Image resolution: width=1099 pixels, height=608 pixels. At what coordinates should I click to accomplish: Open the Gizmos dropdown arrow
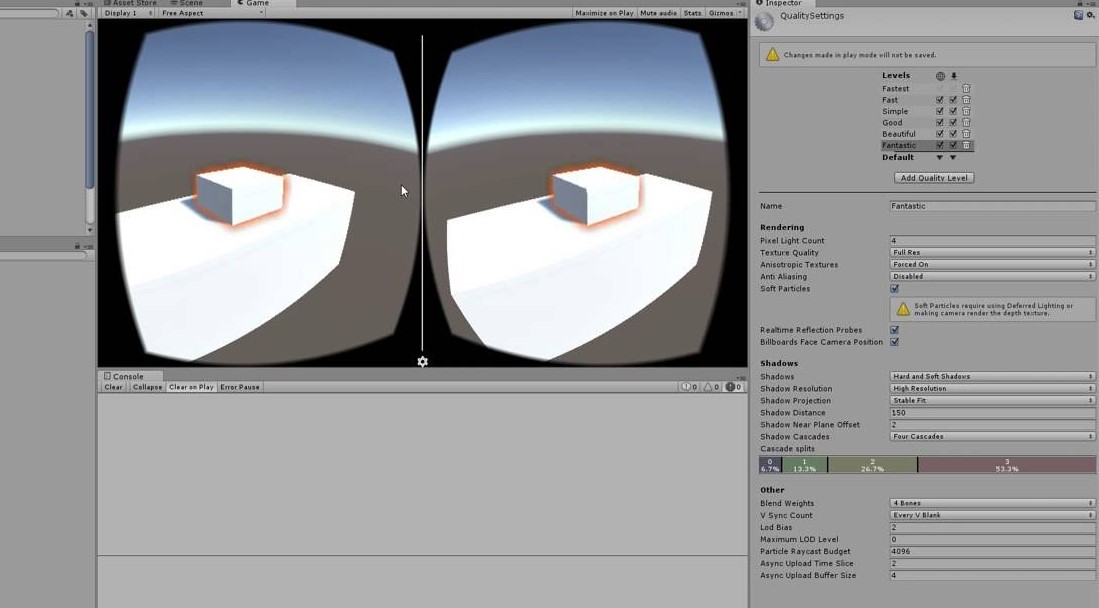[x=740, y=13]
